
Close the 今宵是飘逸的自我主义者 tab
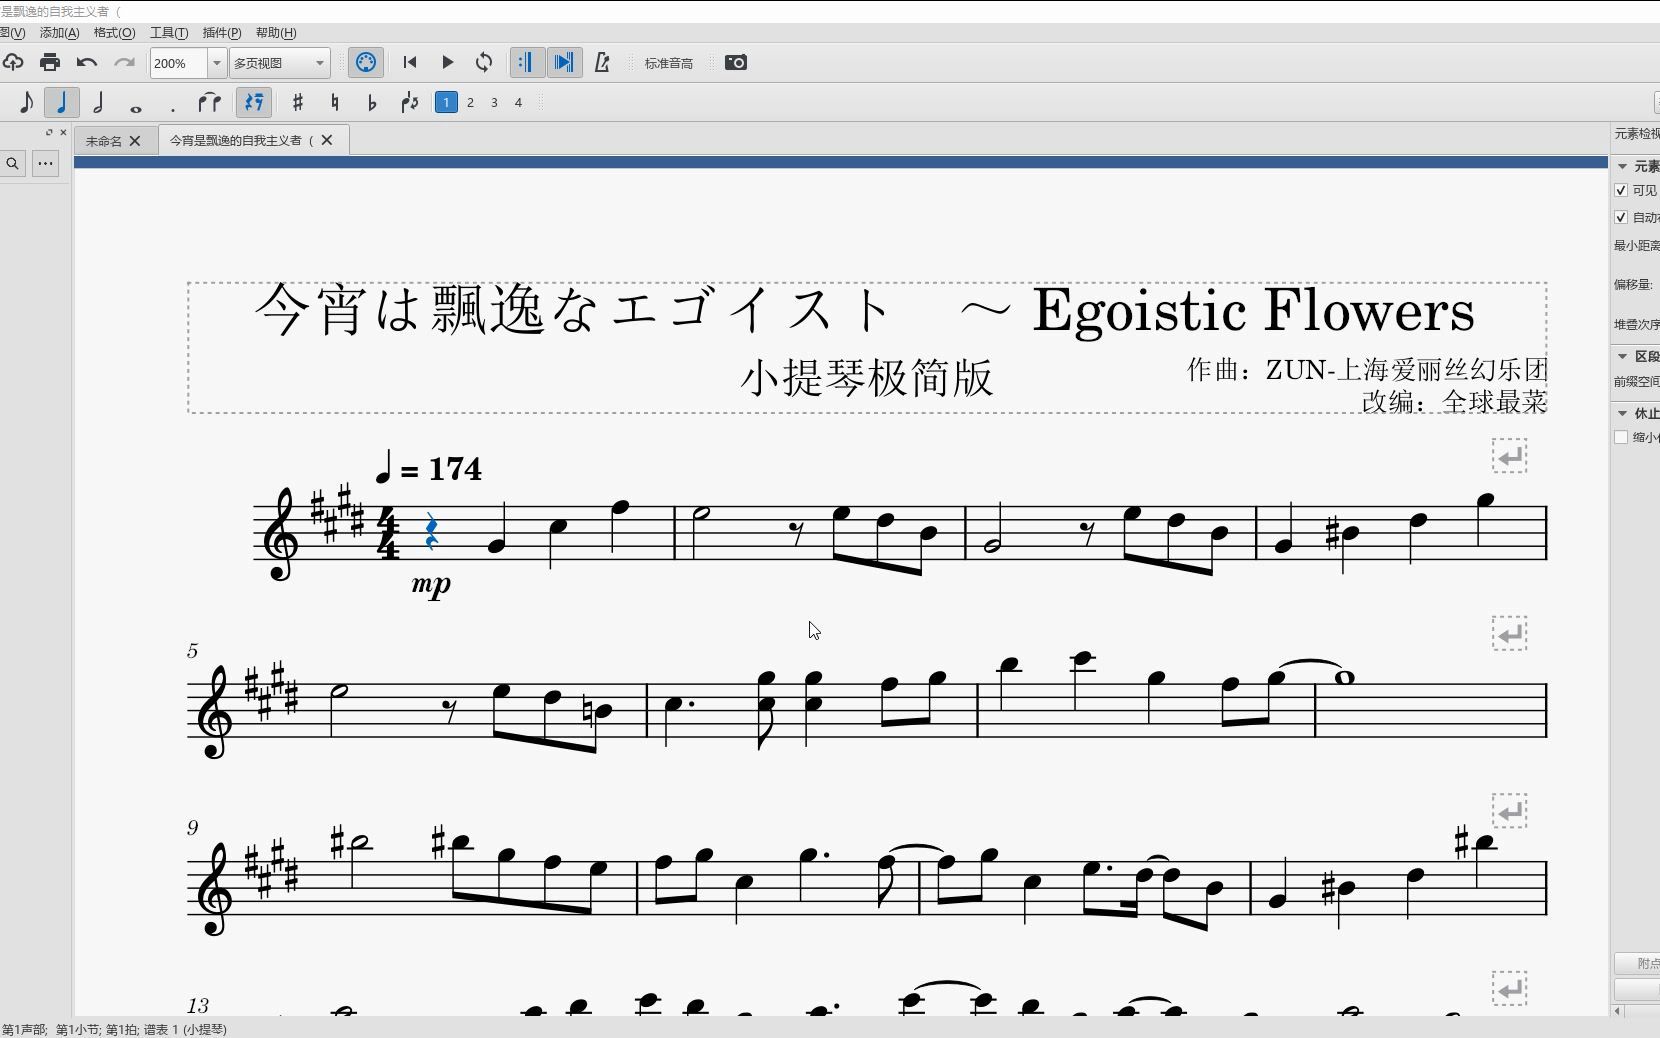pos(327,140)
